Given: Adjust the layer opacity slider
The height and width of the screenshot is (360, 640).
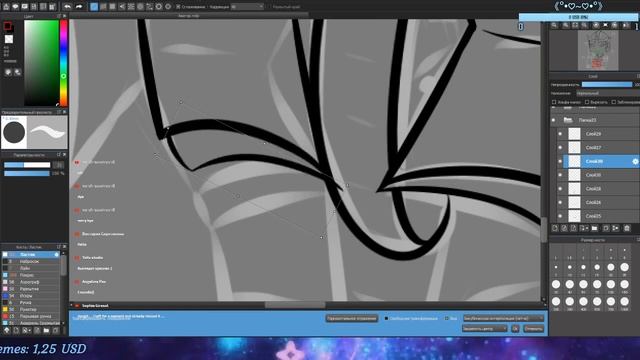Looking at the screenshot, I should (x=607, y=84).
